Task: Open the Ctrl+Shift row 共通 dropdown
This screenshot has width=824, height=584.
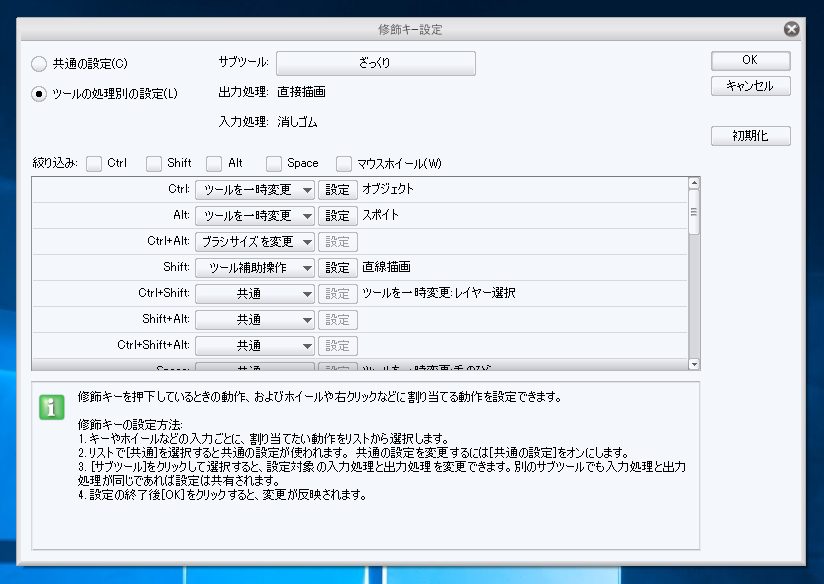Action: coord(255,294)
